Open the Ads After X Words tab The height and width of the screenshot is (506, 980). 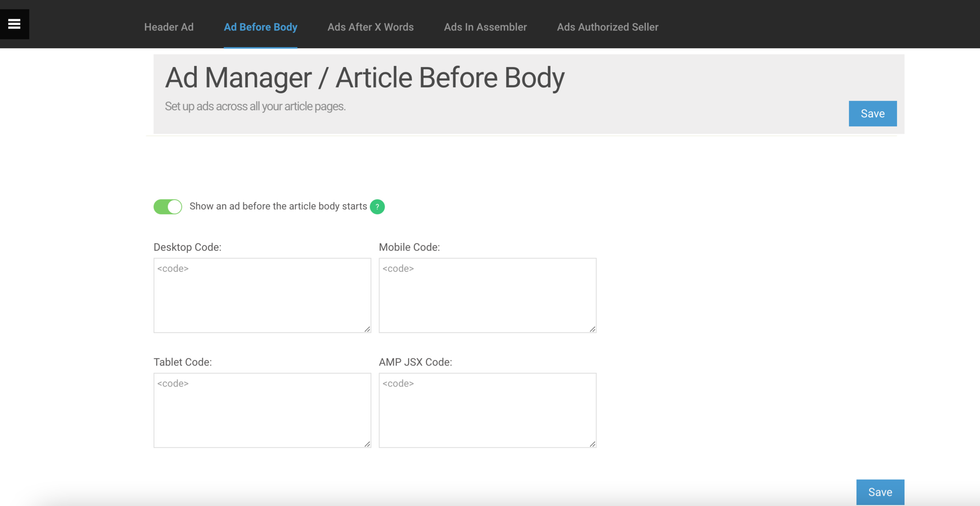click(x=370, y=27)
